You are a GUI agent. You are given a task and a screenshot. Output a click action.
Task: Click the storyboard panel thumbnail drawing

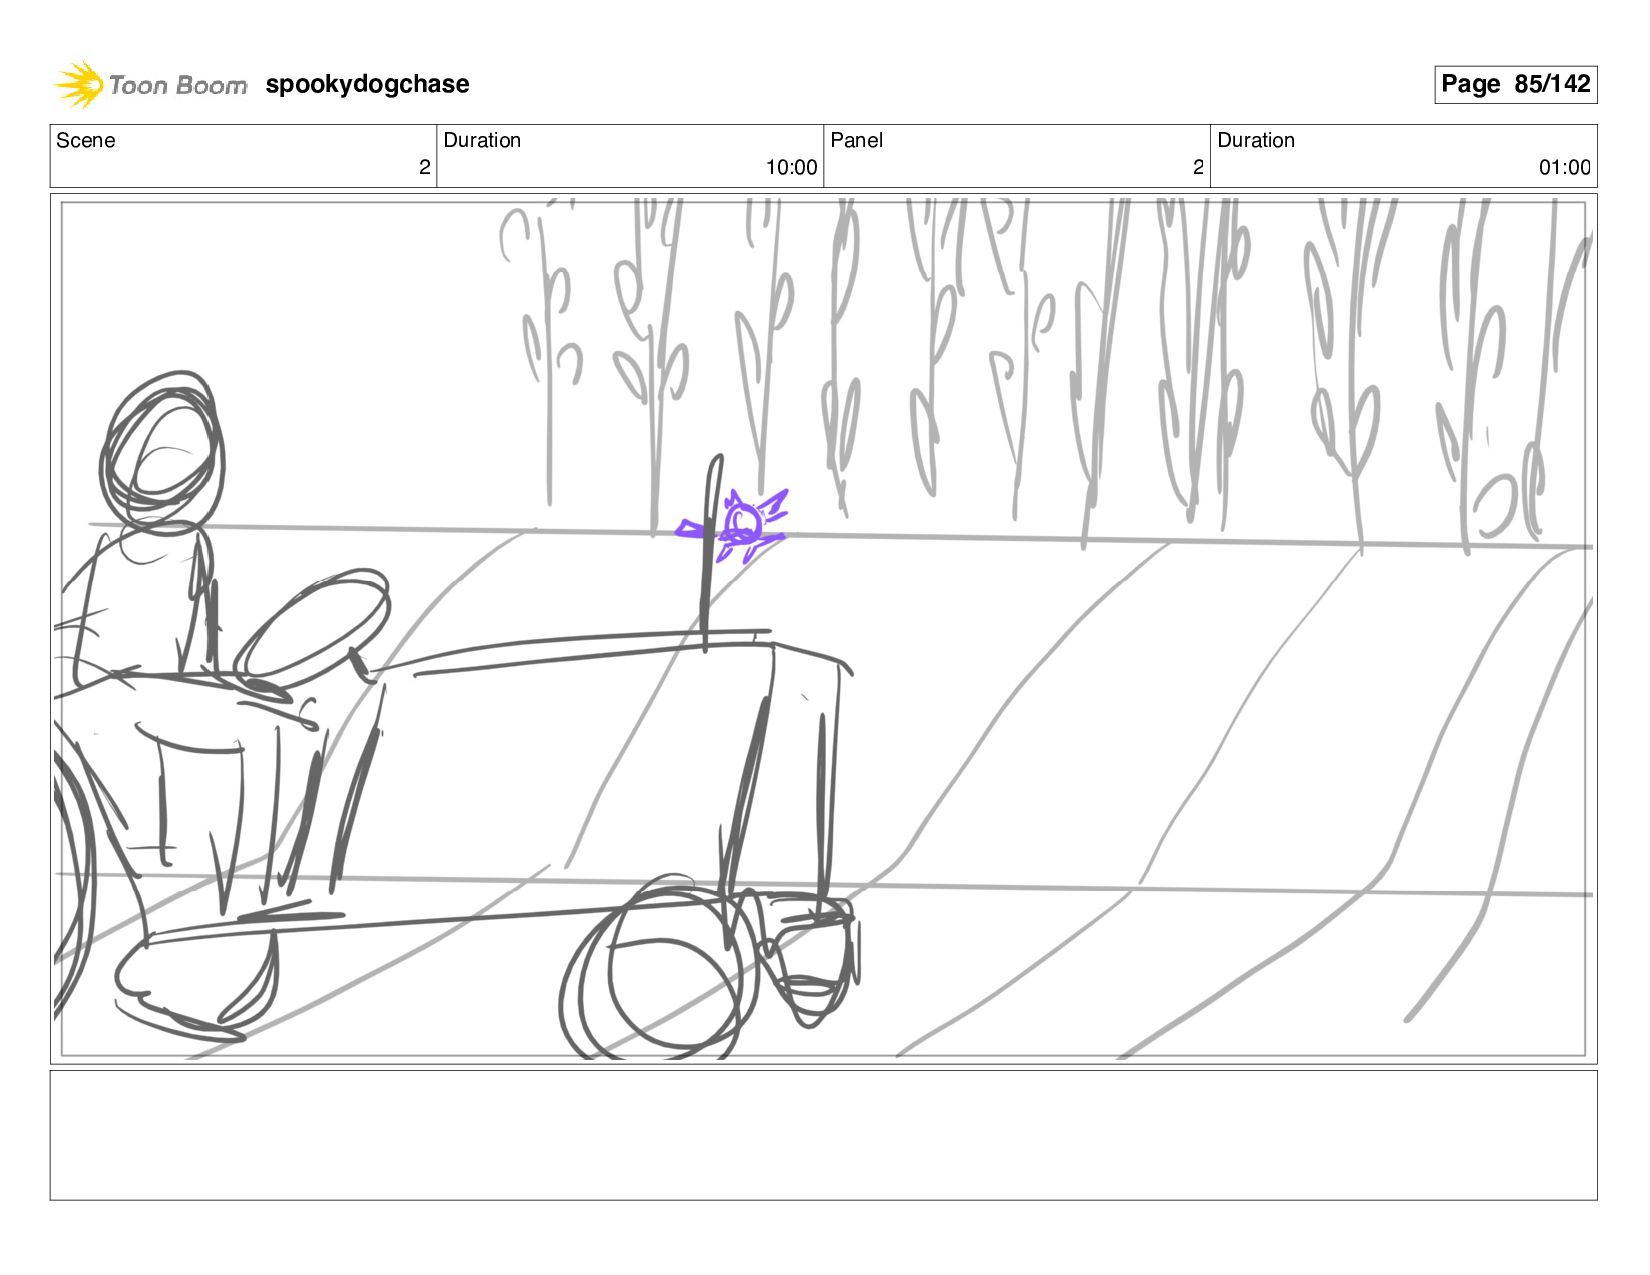[823, 628]
